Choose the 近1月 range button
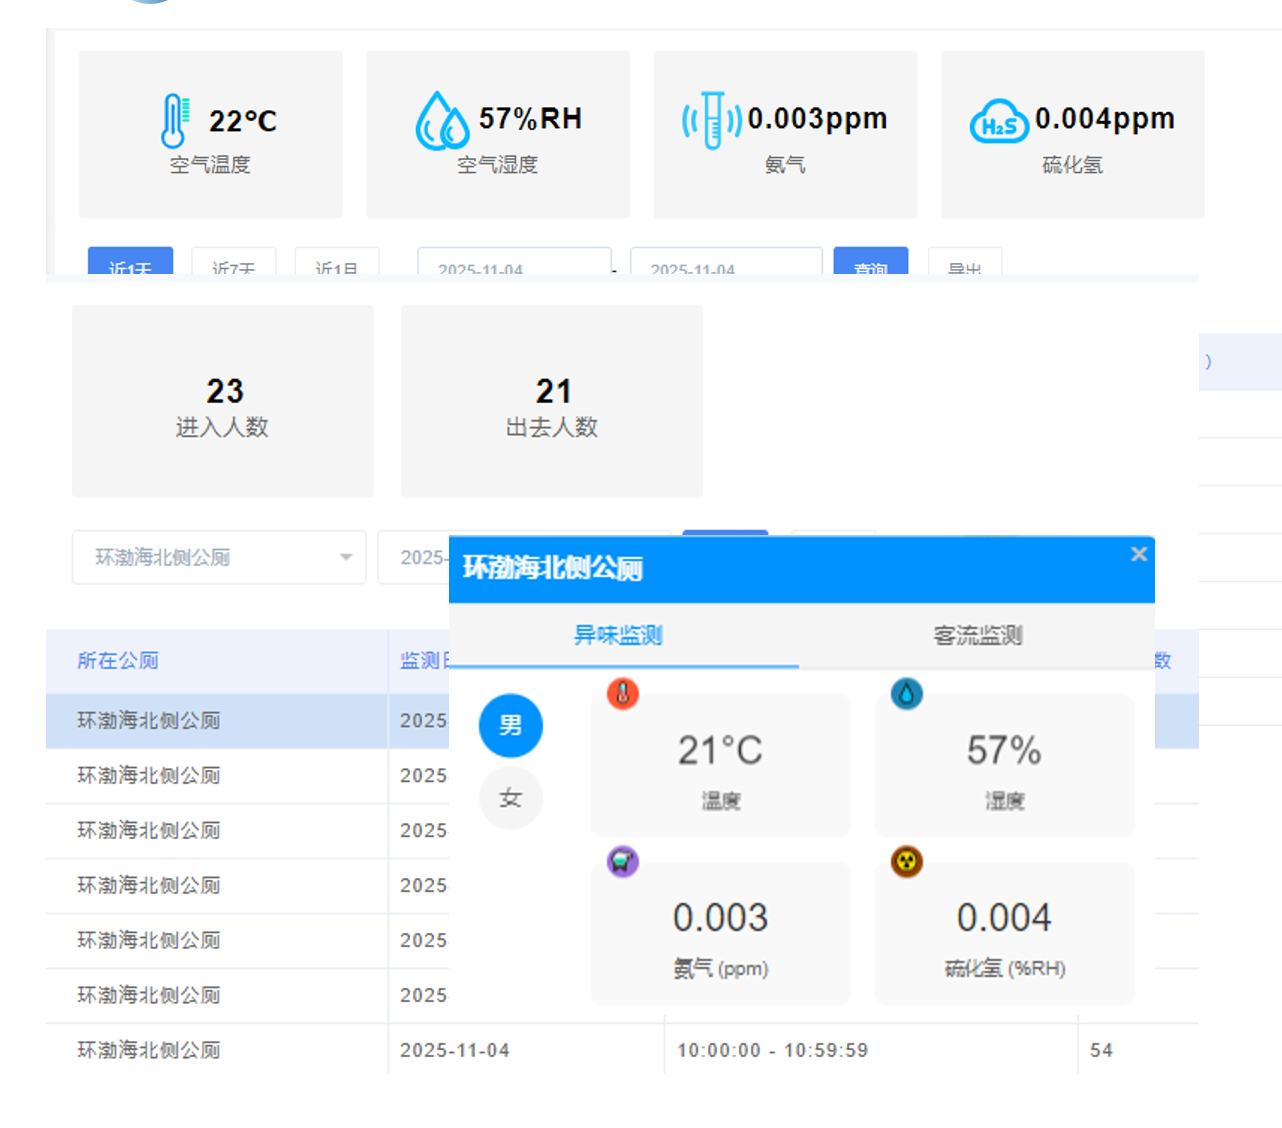The height and width of the screenshot is (1128, 1282). (337, 261)
